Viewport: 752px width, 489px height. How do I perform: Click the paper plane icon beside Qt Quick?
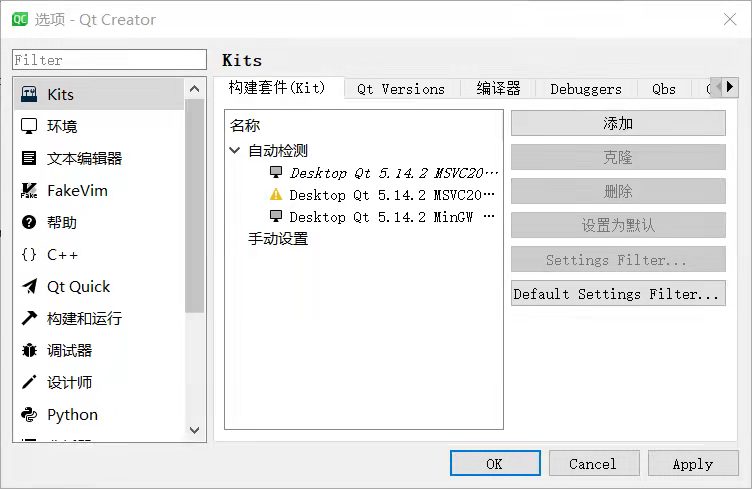point(29,286)
